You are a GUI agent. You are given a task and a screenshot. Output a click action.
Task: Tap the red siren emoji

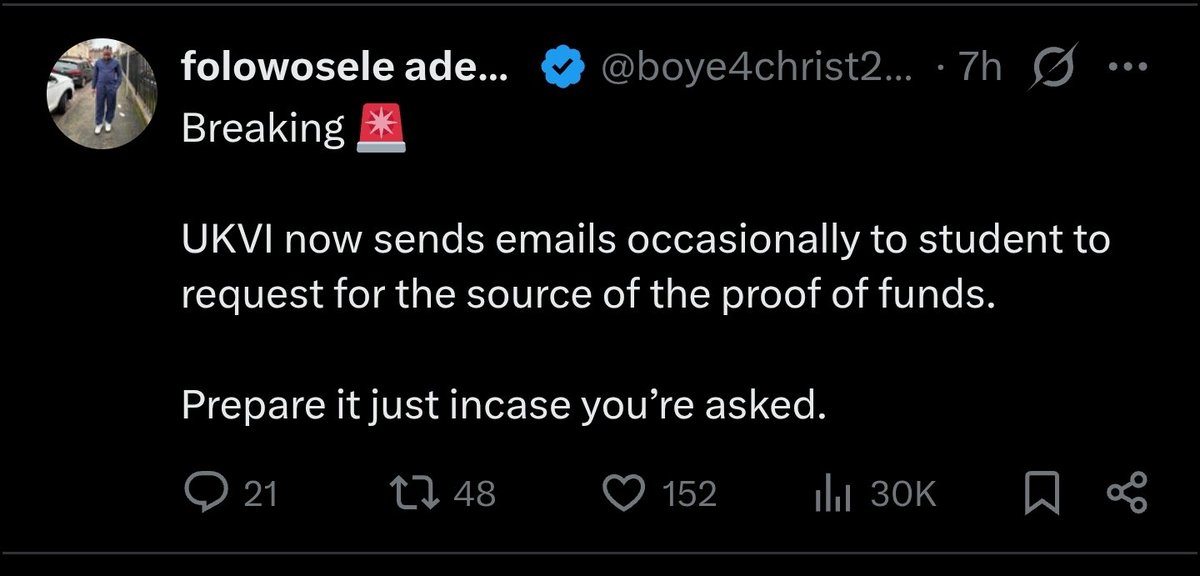tap(382, 130)
